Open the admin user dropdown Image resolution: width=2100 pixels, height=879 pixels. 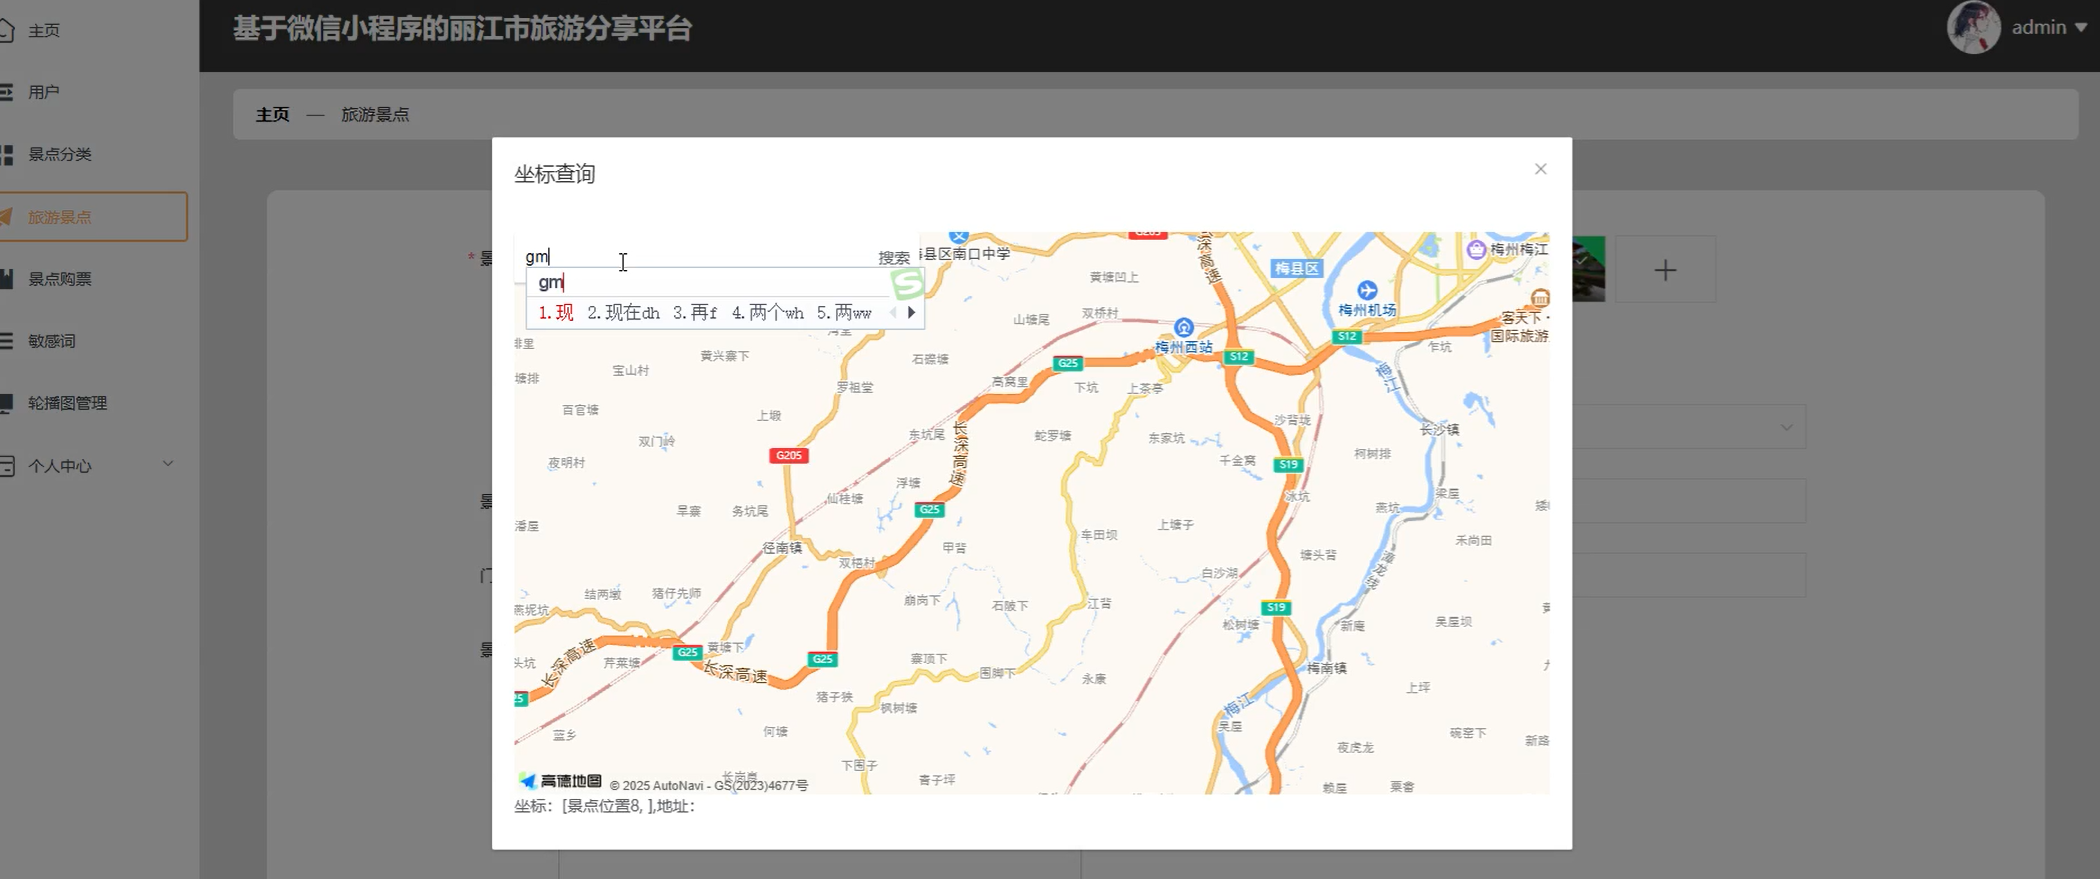click(x=2048, y=27)
